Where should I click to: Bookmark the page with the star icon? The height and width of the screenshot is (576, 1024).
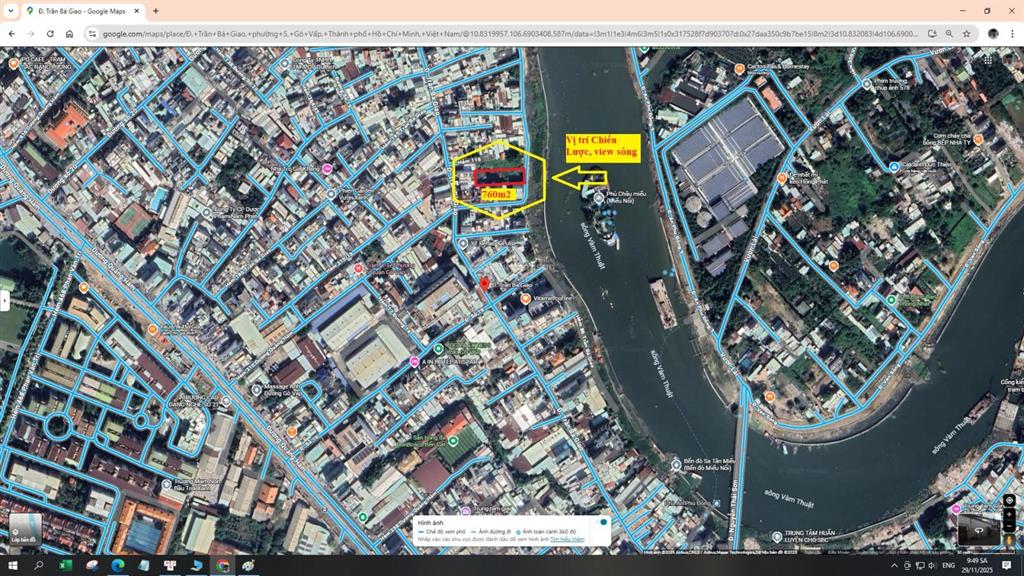point(965,34)
